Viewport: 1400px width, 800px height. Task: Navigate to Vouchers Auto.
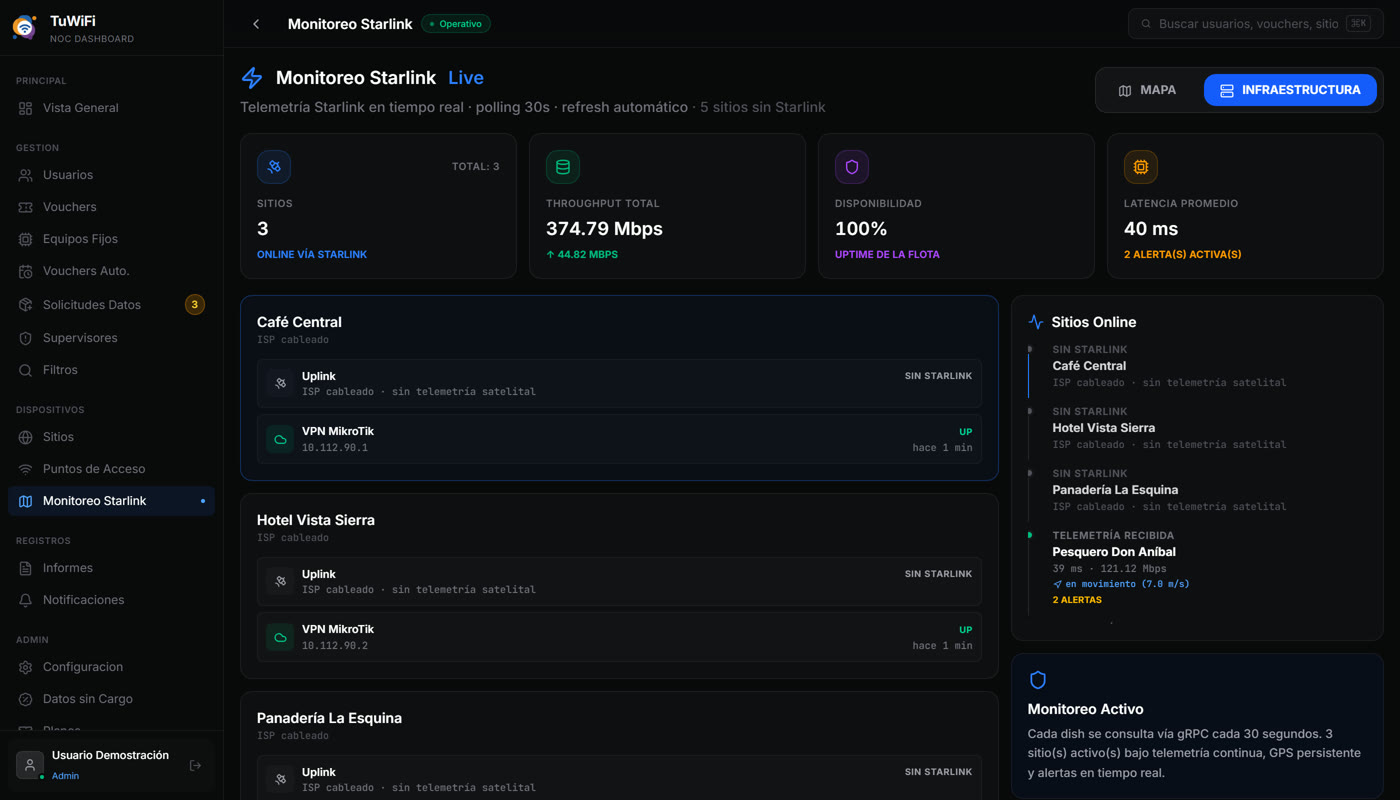pos(111,271)
